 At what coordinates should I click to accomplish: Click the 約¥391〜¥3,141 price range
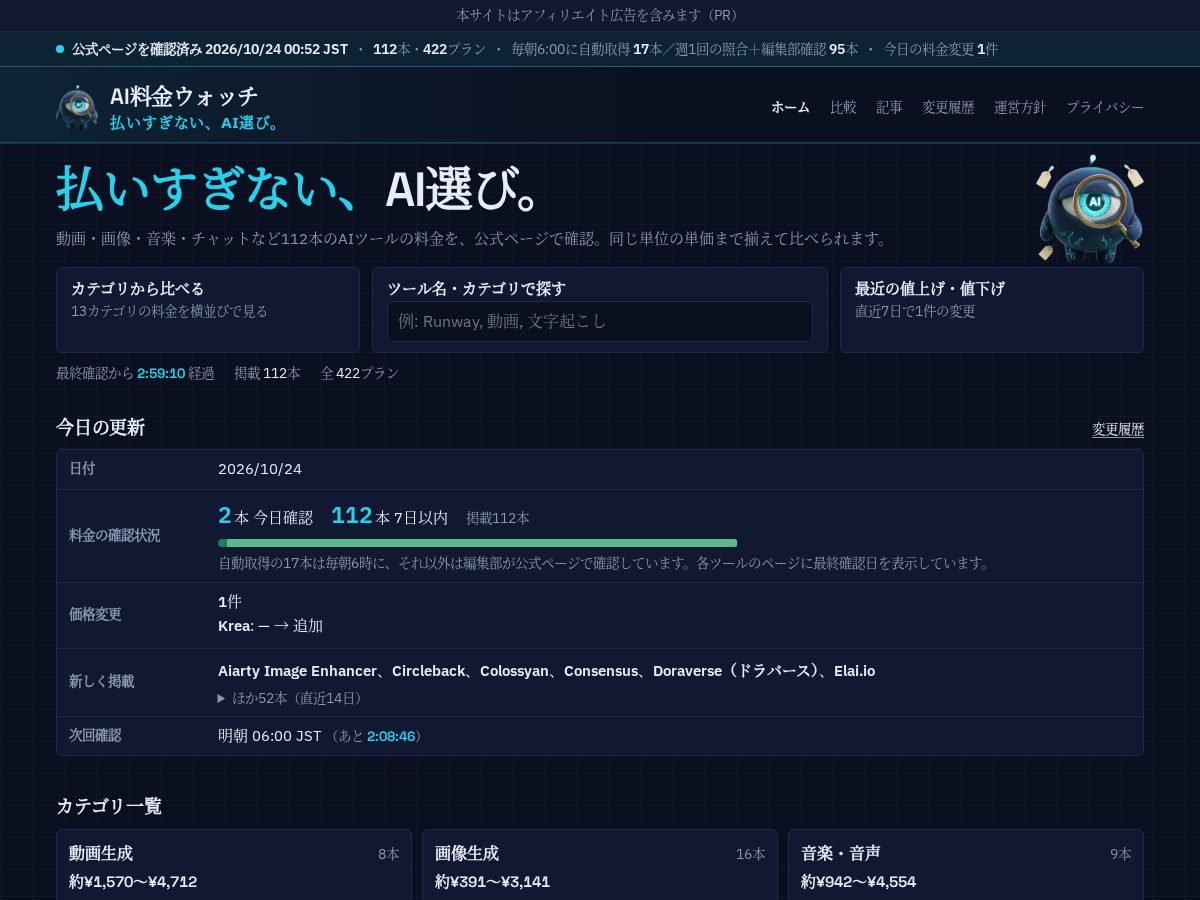click(492, 882)
